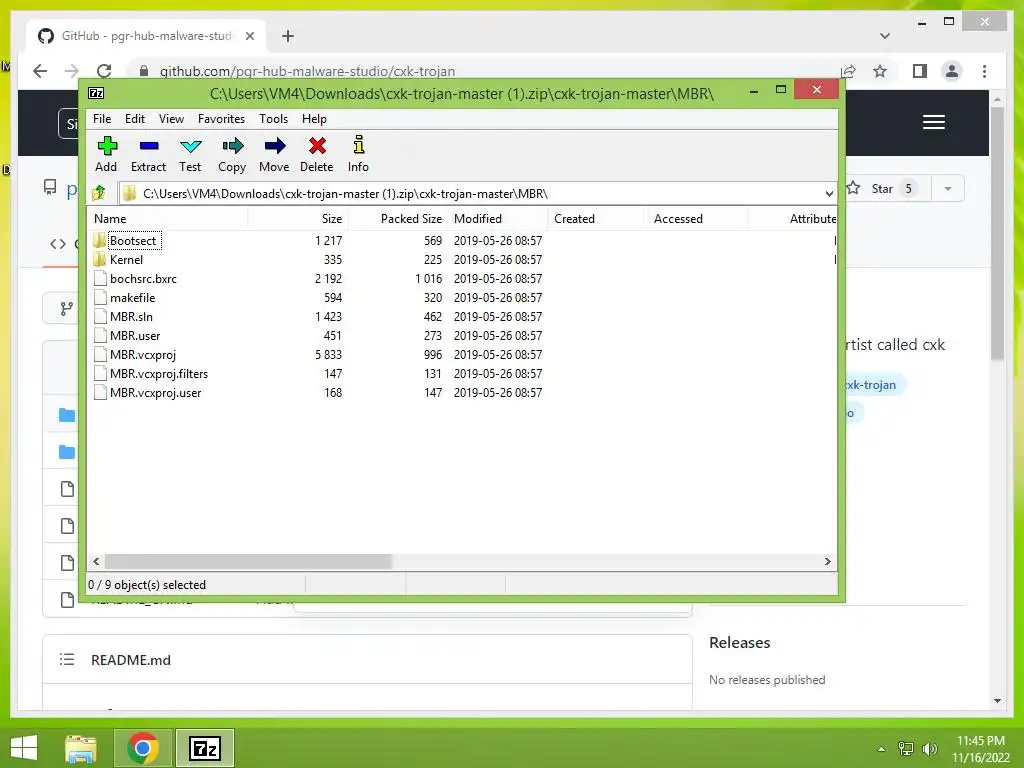Click left arrow of 7-Zip horizontal scrollbar
The height and width of the screenshot is (768, 1024).
tap(96, 562)
